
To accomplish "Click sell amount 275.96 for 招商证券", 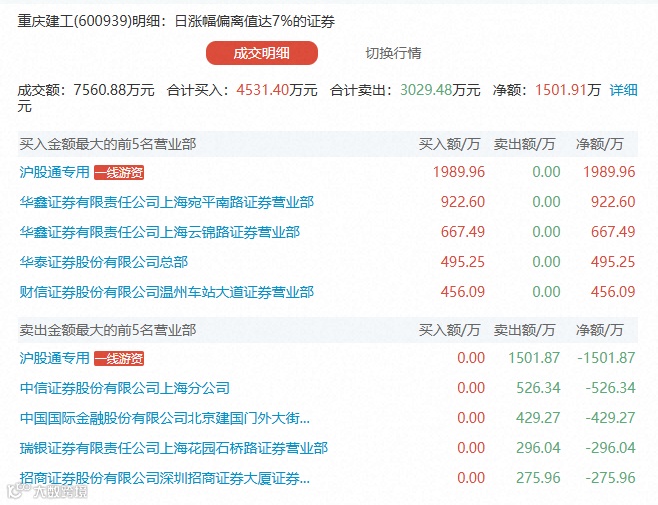I will 538,478.
